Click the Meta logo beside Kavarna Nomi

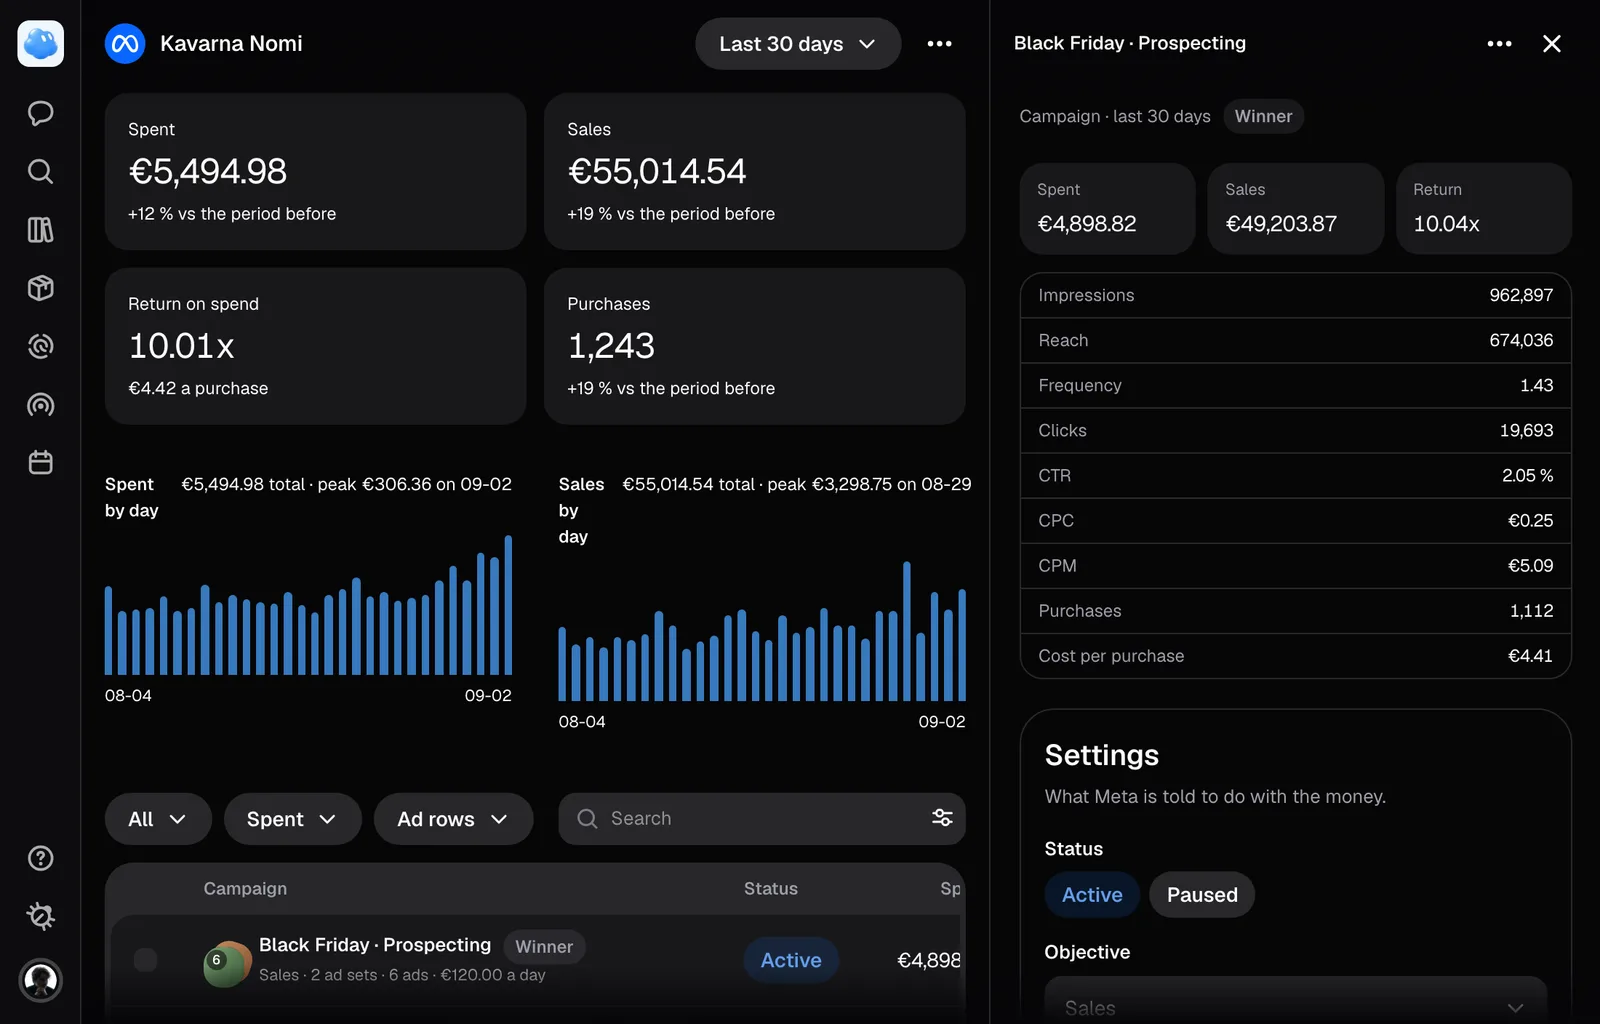[125, 44]
